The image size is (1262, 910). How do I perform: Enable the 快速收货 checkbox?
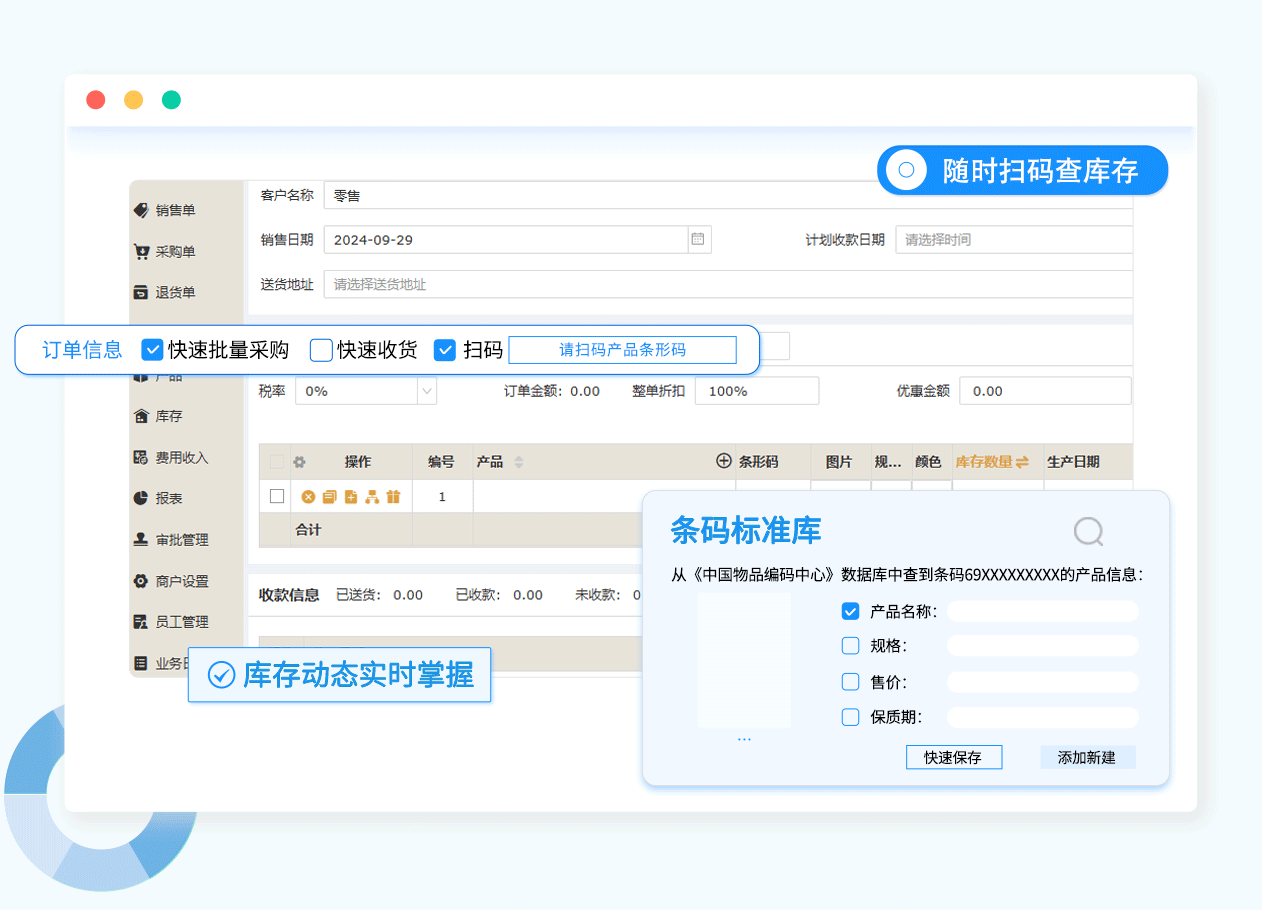pos(321,350)
